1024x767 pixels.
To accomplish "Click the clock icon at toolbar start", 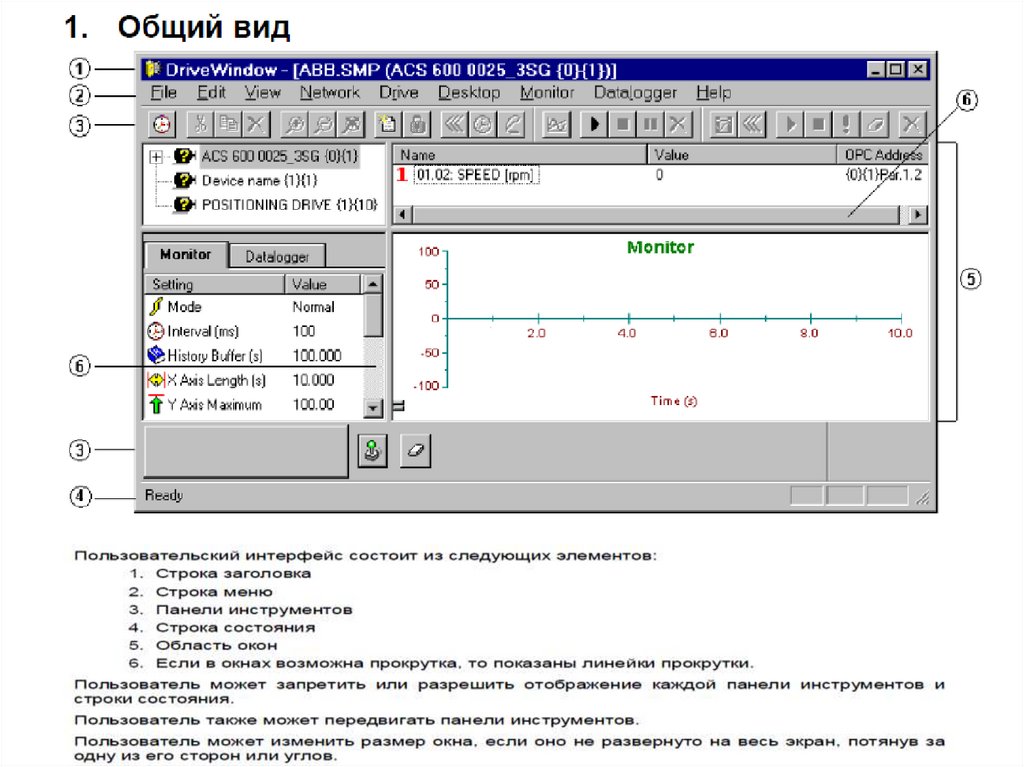I will pyautogui.click(x=161, y=123).
